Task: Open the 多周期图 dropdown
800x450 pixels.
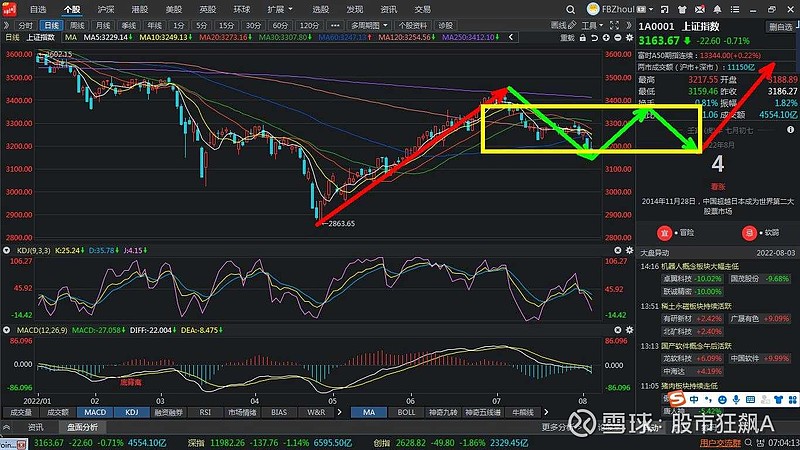Action: [x=369, y=25]
